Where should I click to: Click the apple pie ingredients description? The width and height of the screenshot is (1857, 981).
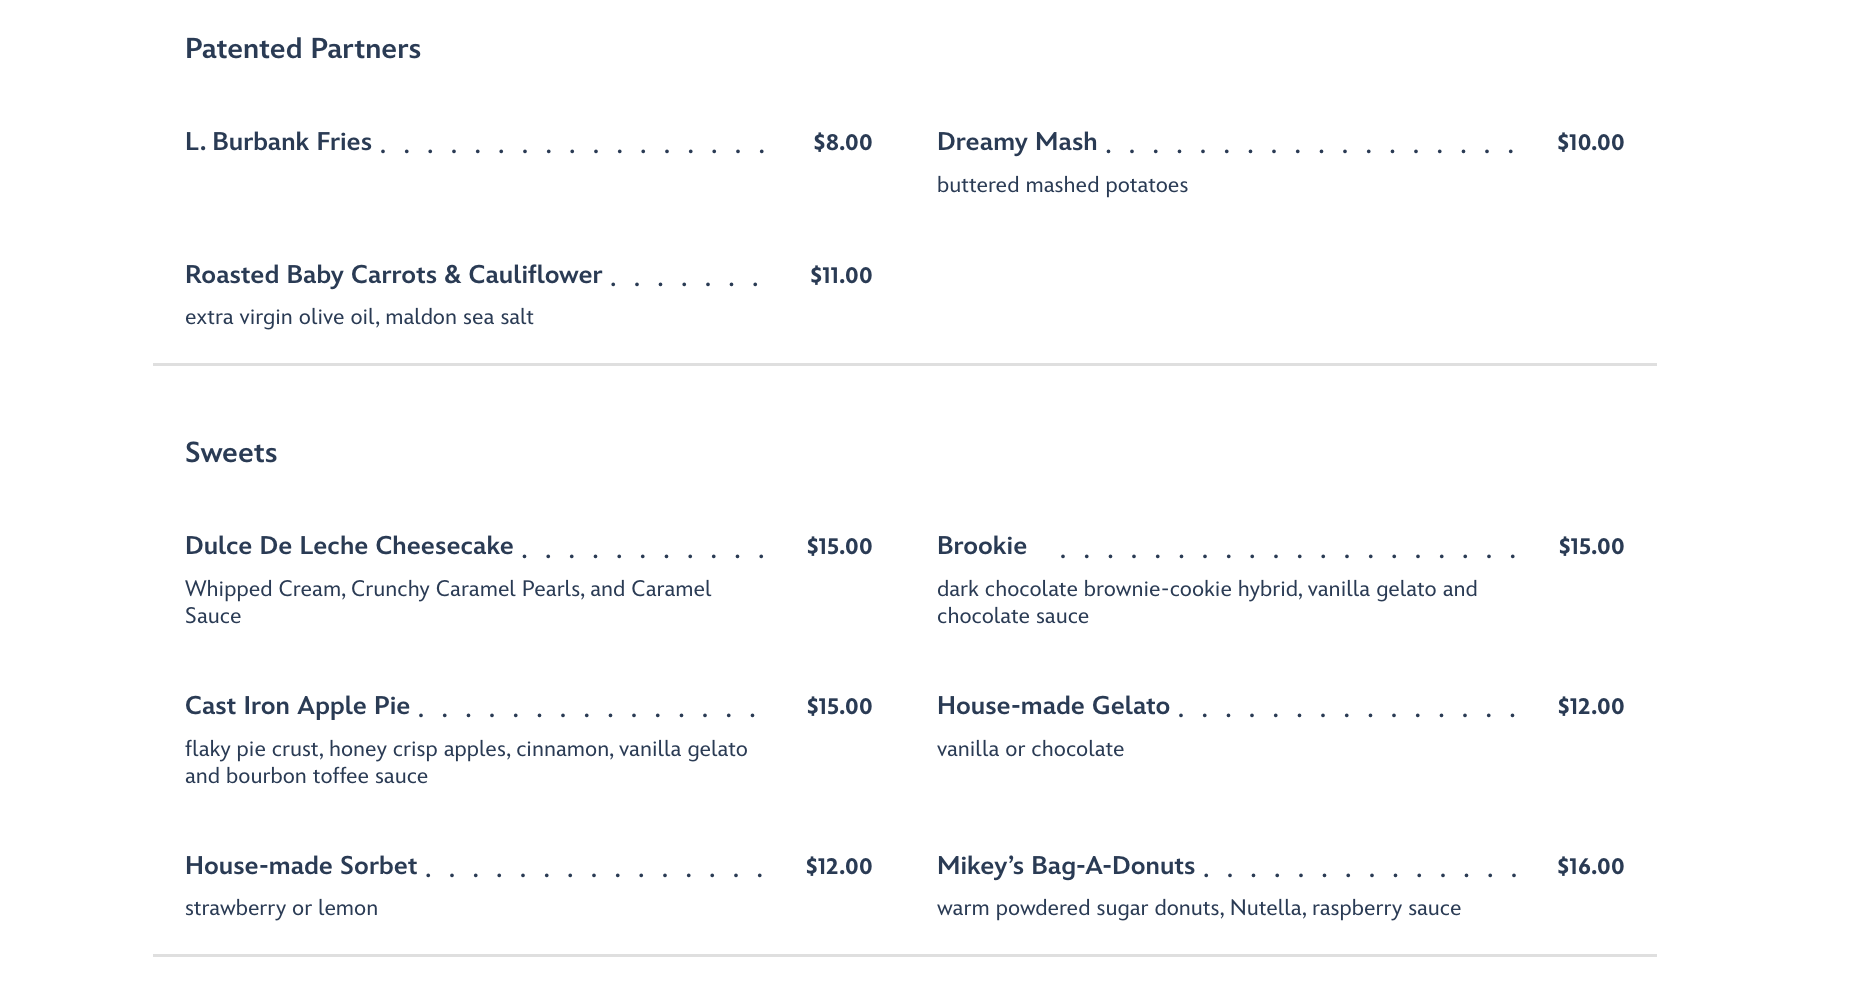coord(466,762)
